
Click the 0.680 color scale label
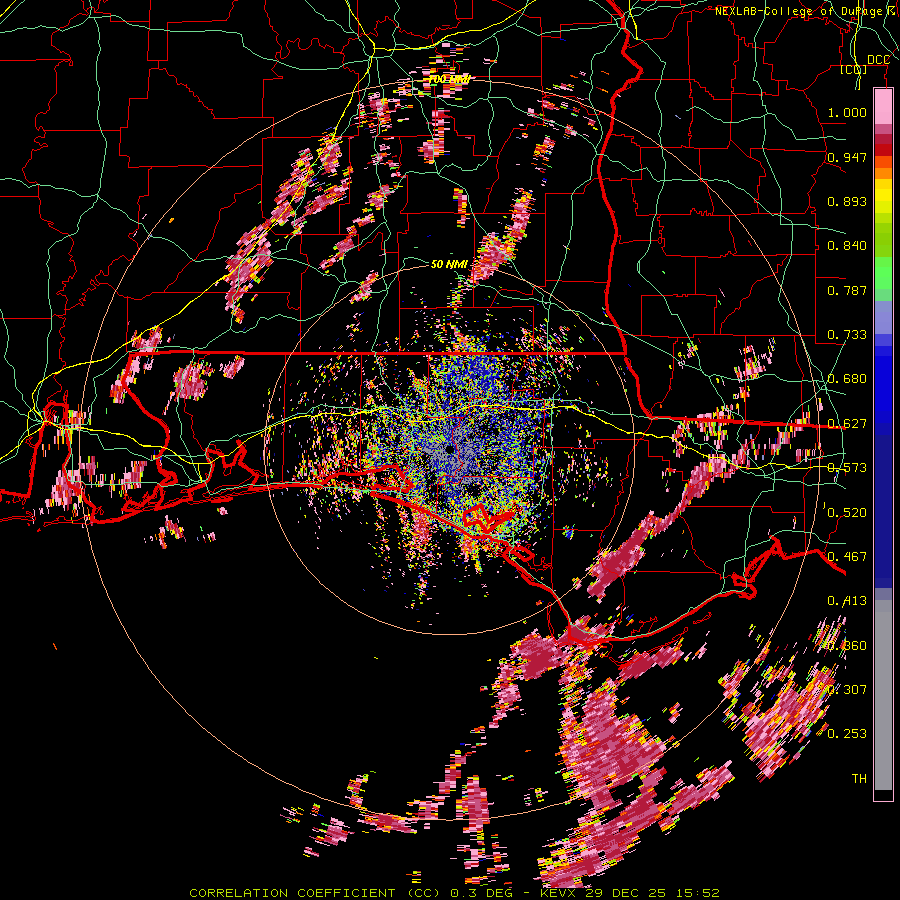click(847, 379)
